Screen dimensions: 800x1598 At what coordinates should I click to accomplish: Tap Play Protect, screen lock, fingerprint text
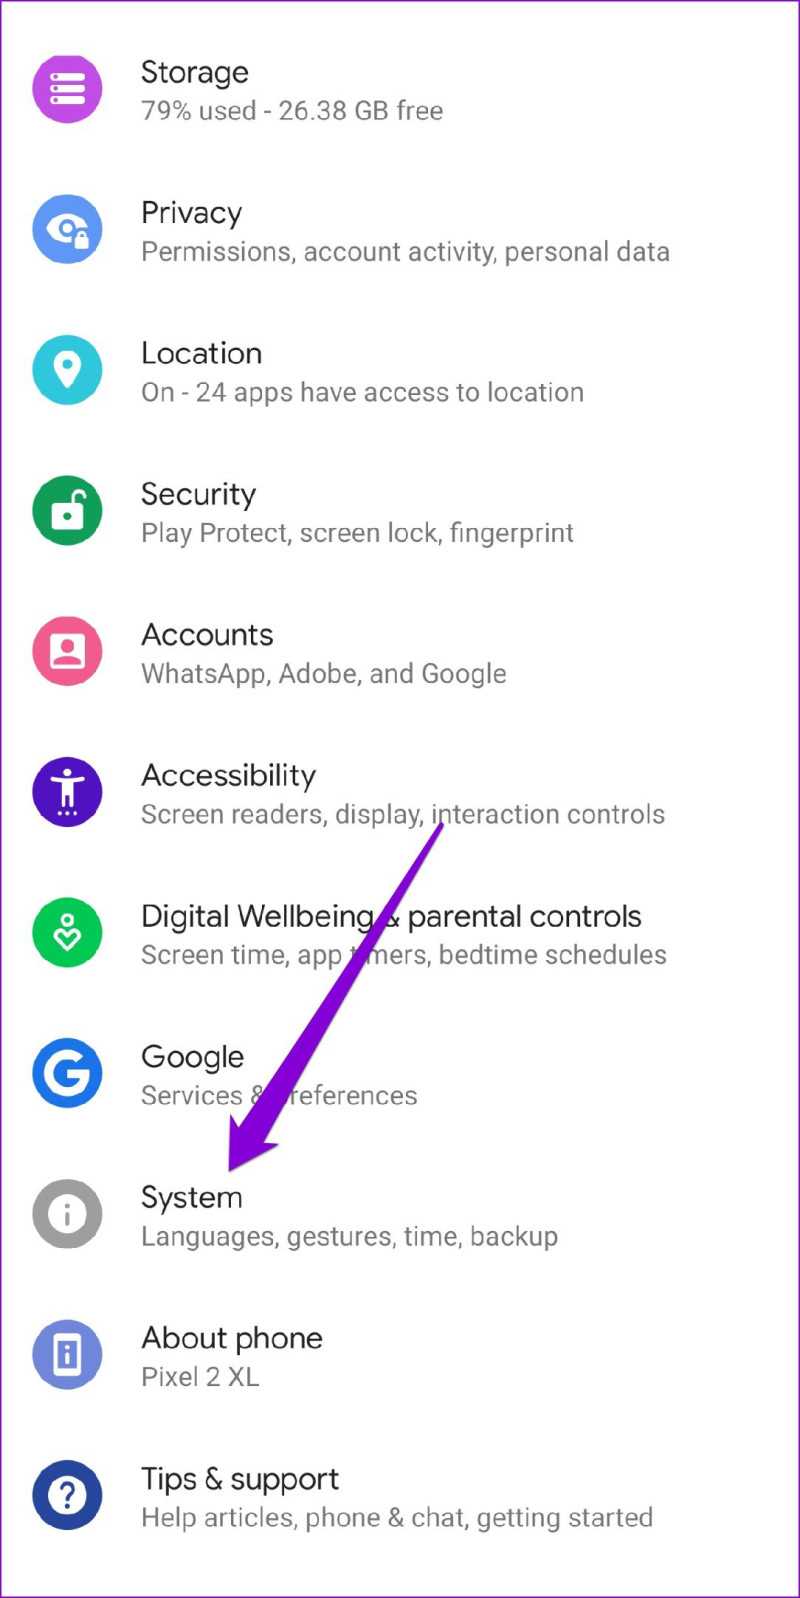click(357, 533)
